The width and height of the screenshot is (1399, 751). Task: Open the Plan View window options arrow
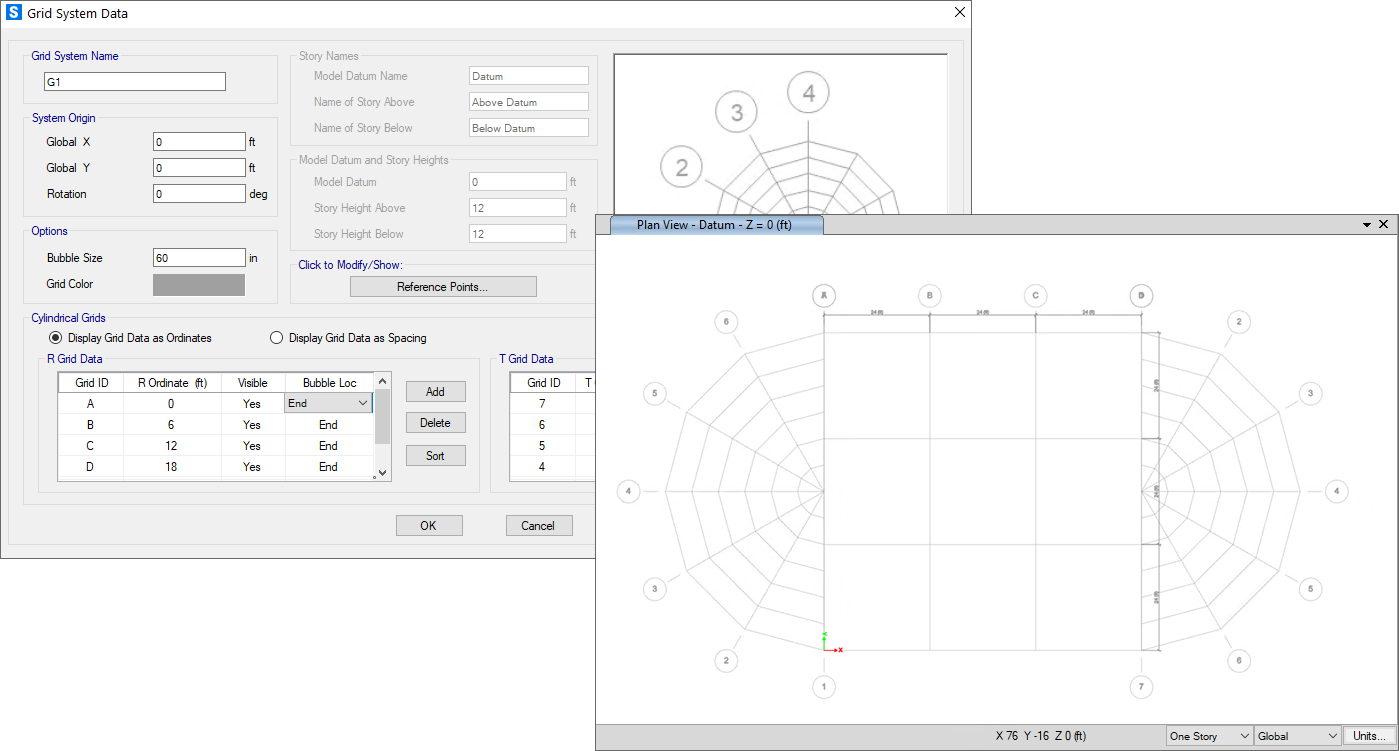click(1366, 224)
